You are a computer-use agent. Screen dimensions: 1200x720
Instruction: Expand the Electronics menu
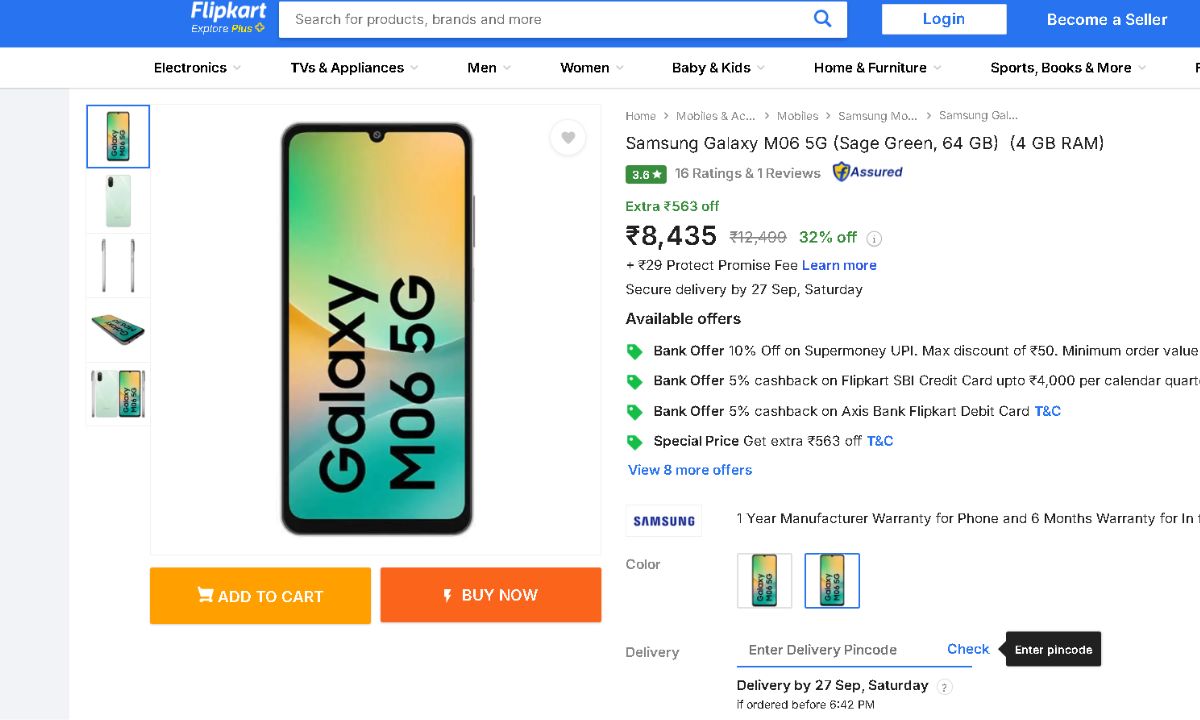click(x=197, y=68)
